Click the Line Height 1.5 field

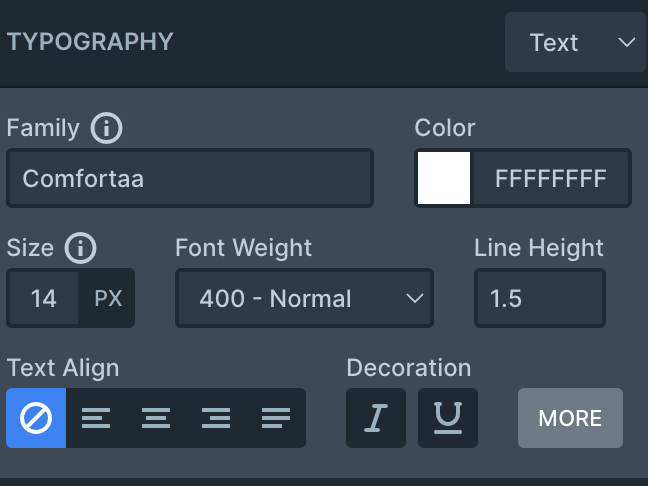(x=540, y=298)
